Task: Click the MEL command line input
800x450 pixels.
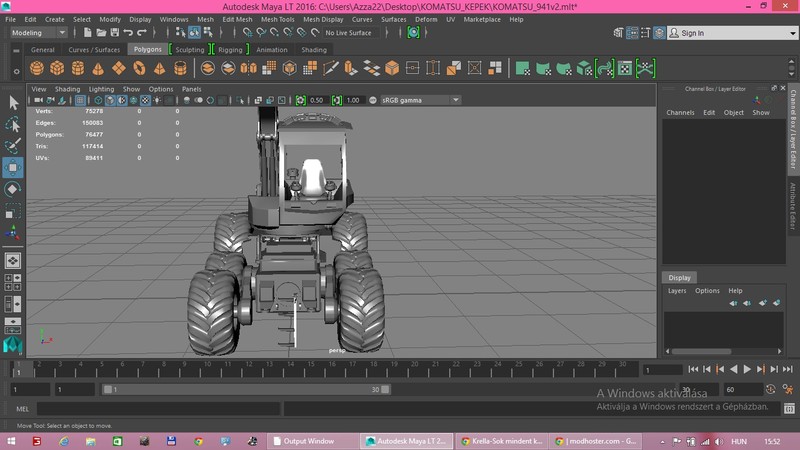Action: coord(159,409)
